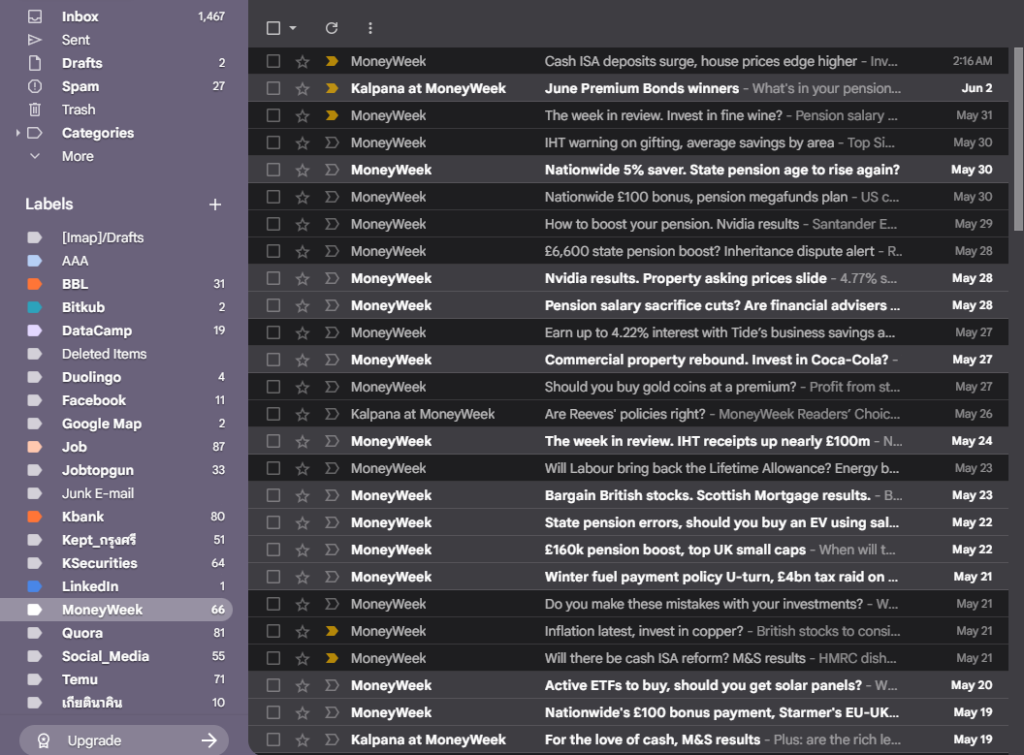Open the 'Earn up to 4.22% interest with Tide' email
1024x755 pixels.
tap(628, 333)
